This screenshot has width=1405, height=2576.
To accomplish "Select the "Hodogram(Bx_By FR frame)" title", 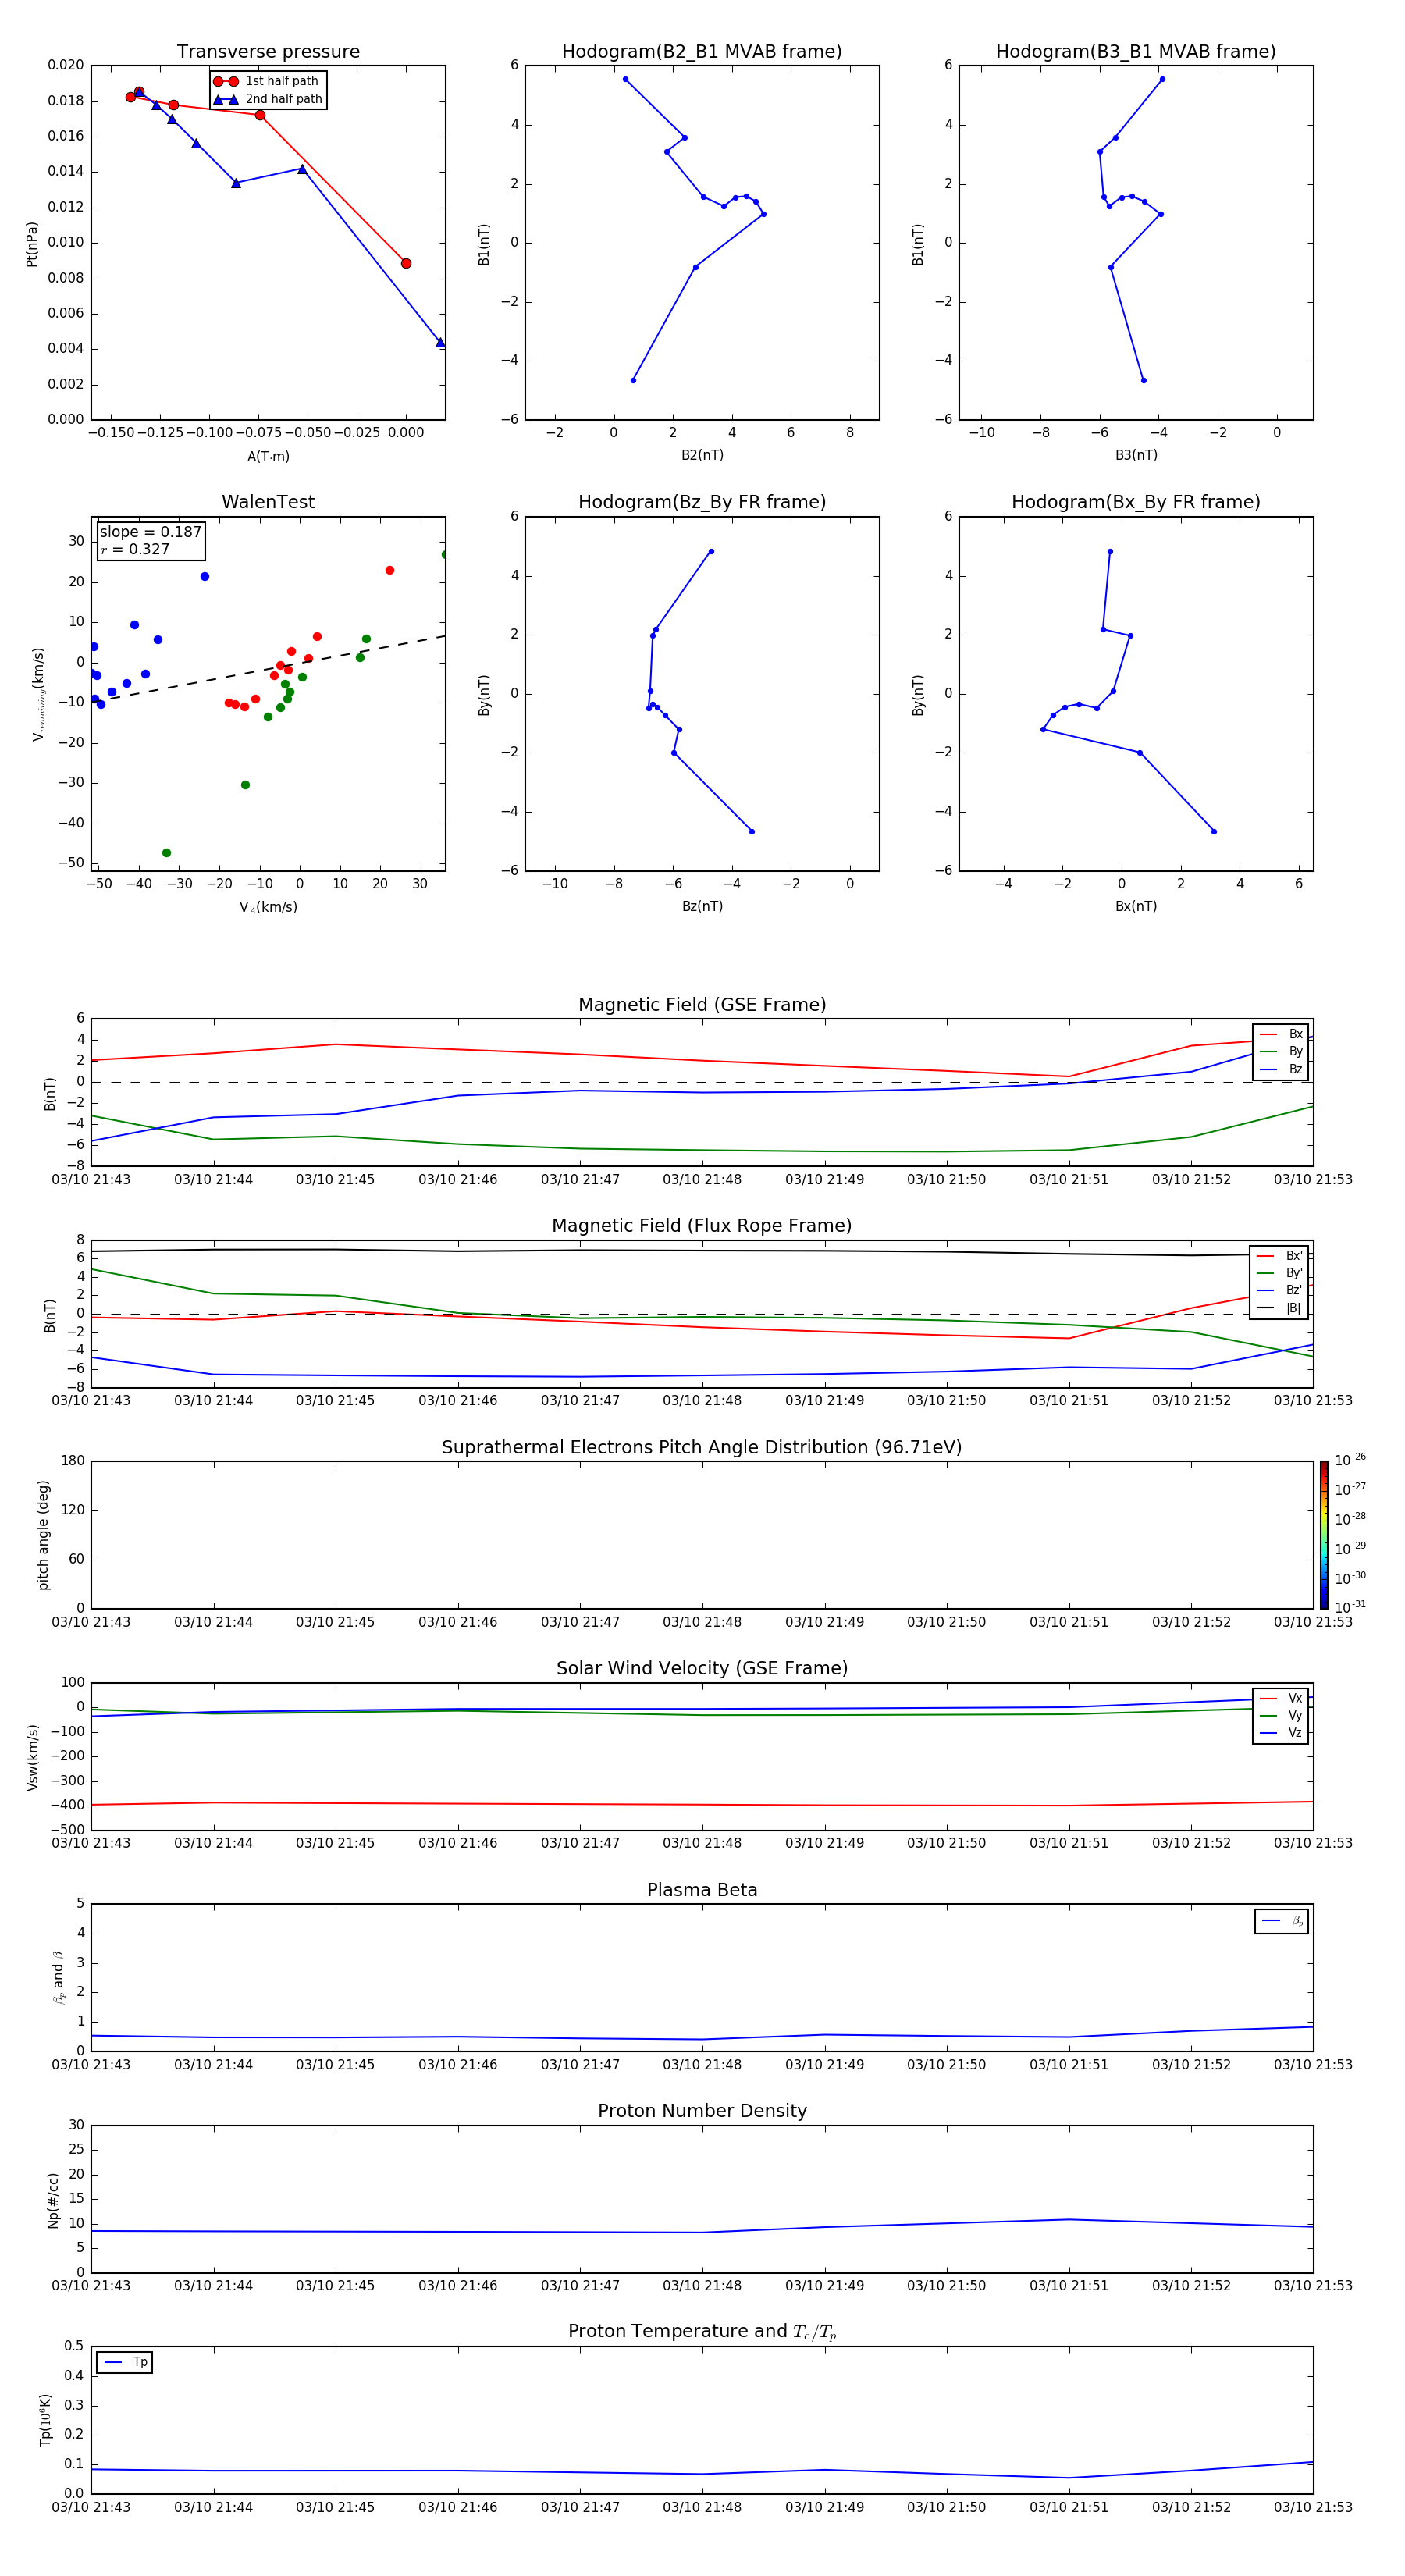I will point(1136,502).
